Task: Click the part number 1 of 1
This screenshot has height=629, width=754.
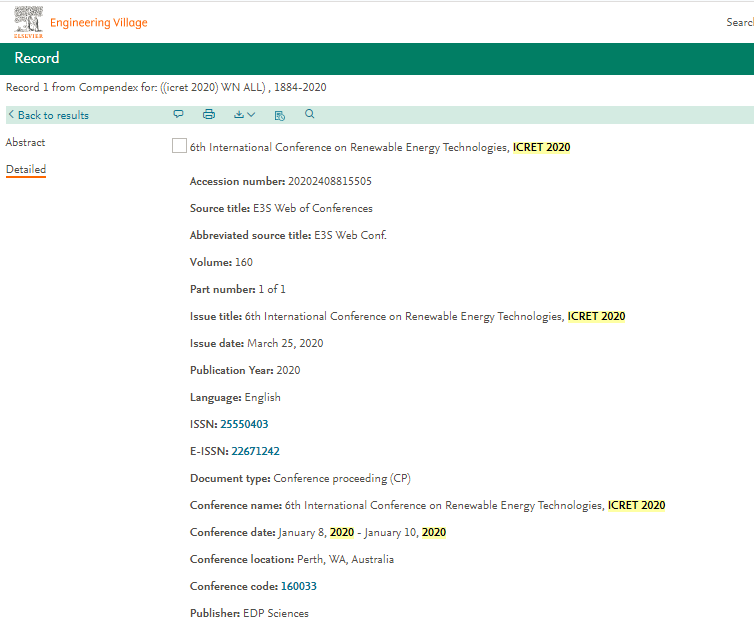Action: 272,289
